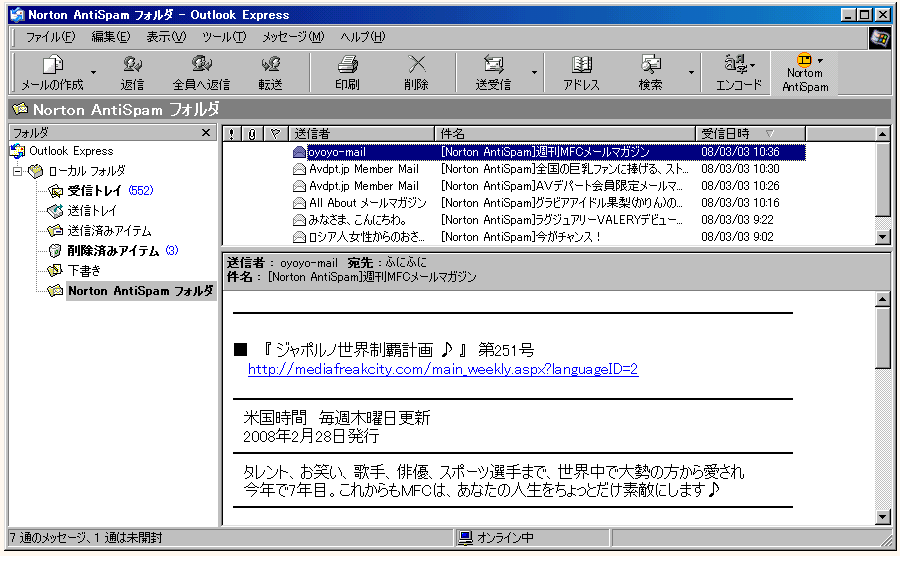Click the subject 今がチャンス！ in message list

[x=521, y=237]
